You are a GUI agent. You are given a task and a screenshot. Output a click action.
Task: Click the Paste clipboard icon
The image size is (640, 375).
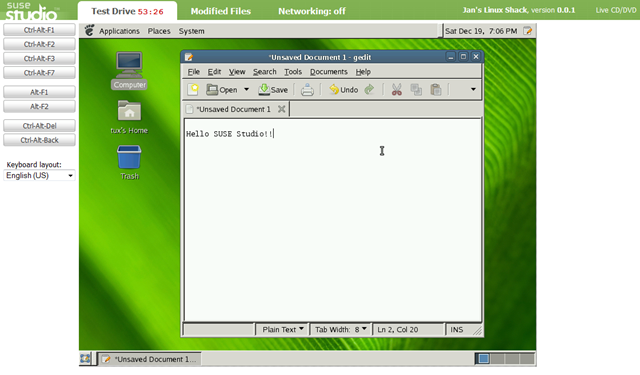436,89
